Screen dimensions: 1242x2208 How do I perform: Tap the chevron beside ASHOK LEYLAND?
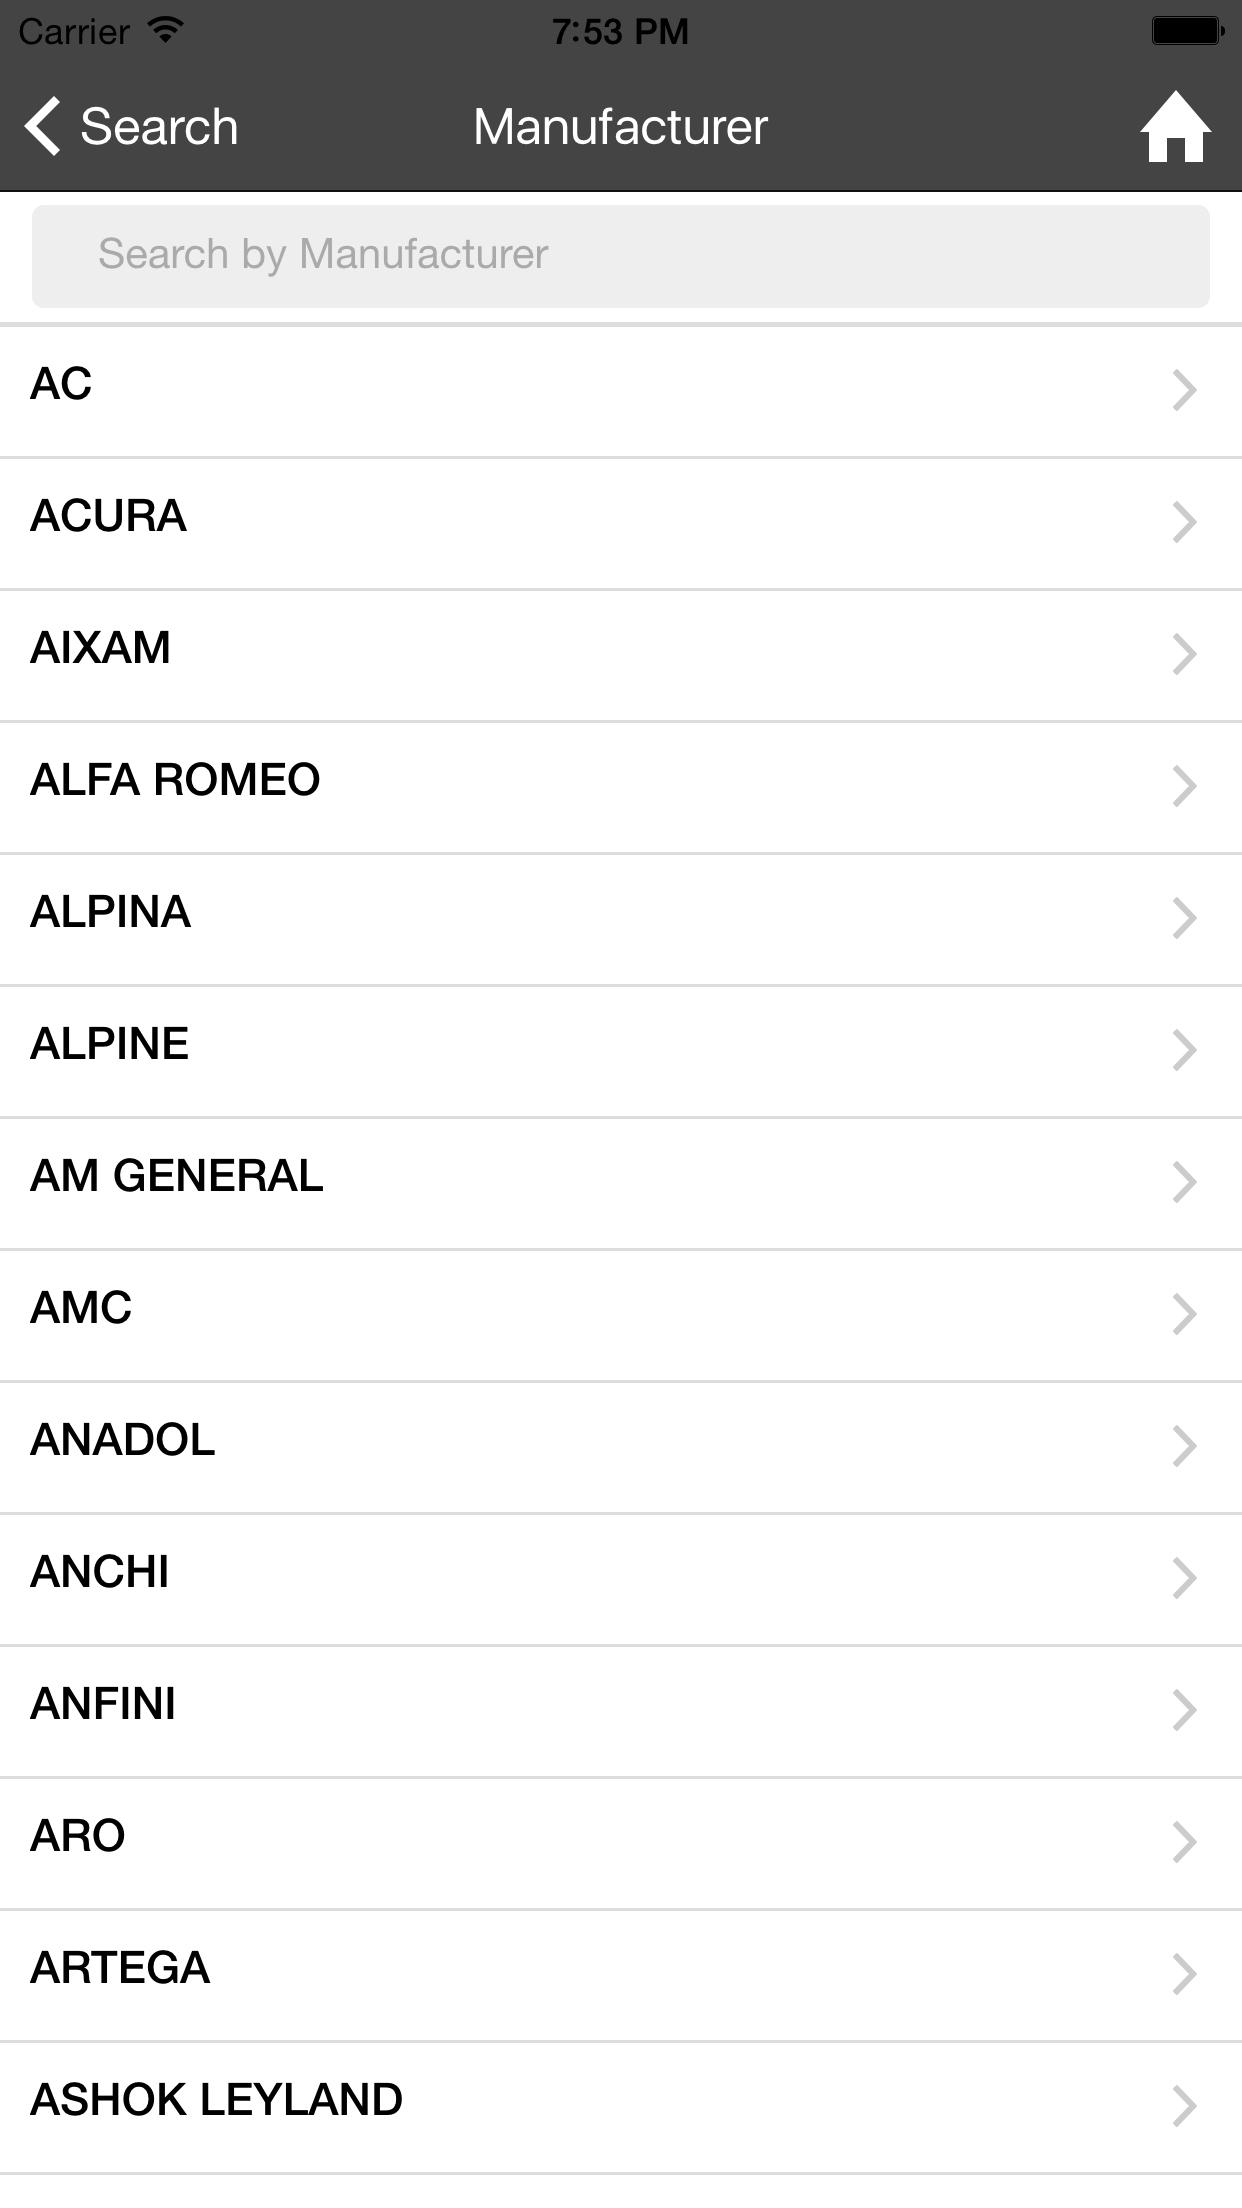click(x=1184, y=2106)
